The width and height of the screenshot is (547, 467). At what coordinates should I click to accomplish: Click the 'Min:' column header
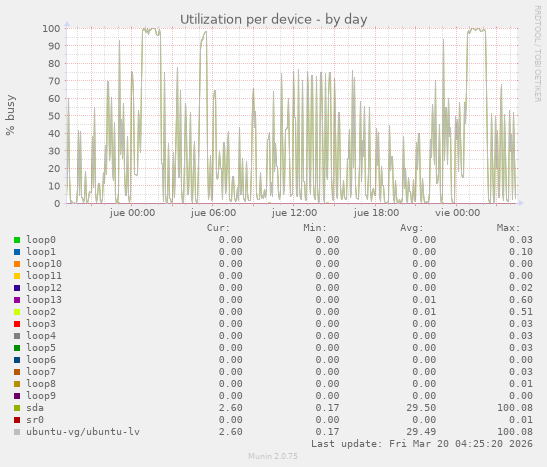(x=315, y=228)
